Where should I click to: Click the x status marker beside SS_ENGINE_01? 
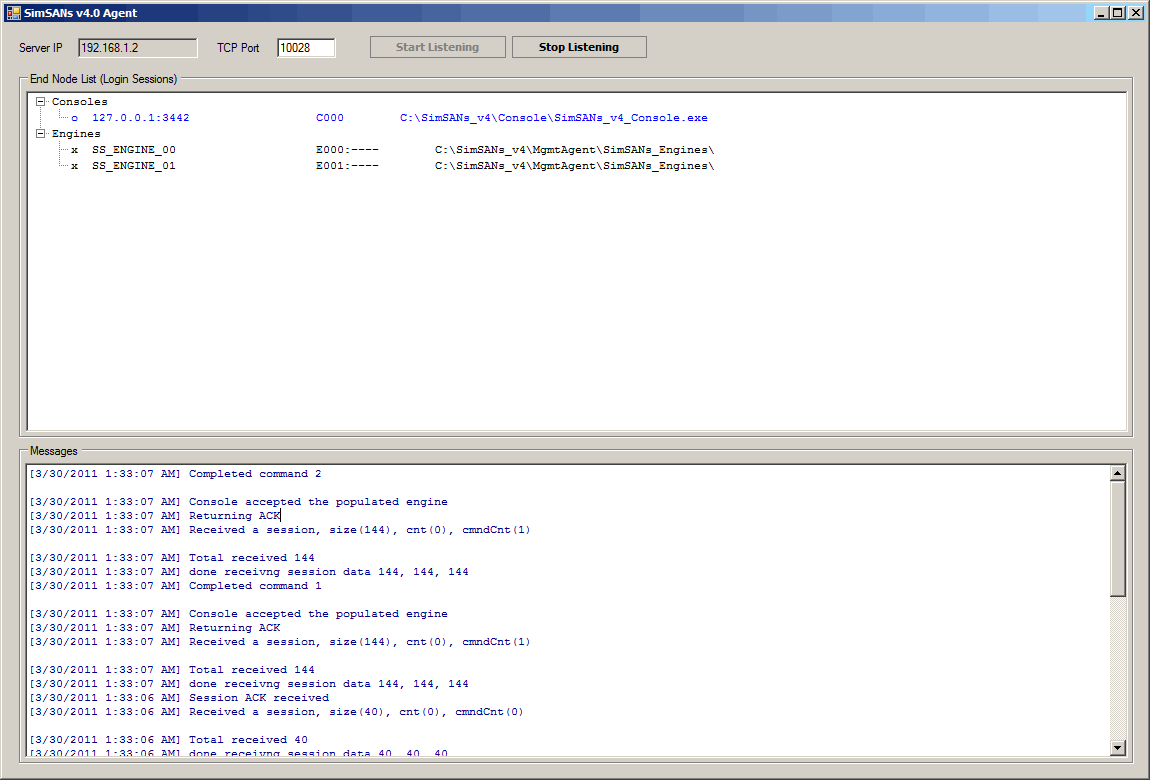click(75, 166)
